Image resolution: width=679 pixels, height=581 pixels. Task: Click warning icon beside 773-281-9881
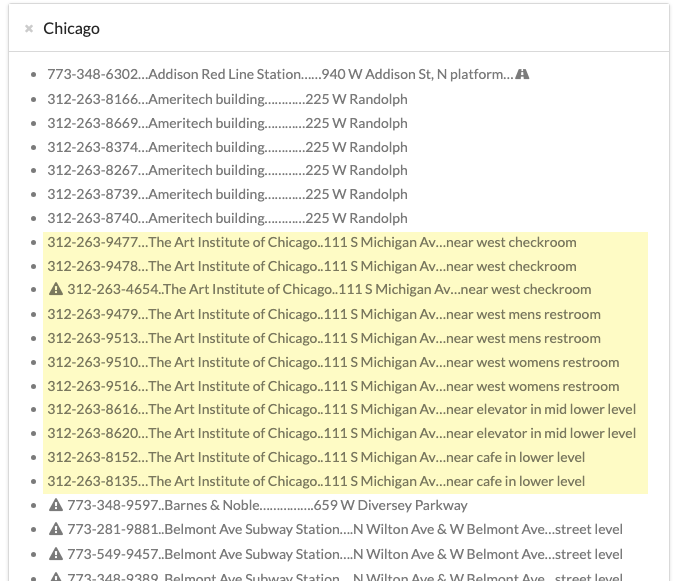point(56,529)
